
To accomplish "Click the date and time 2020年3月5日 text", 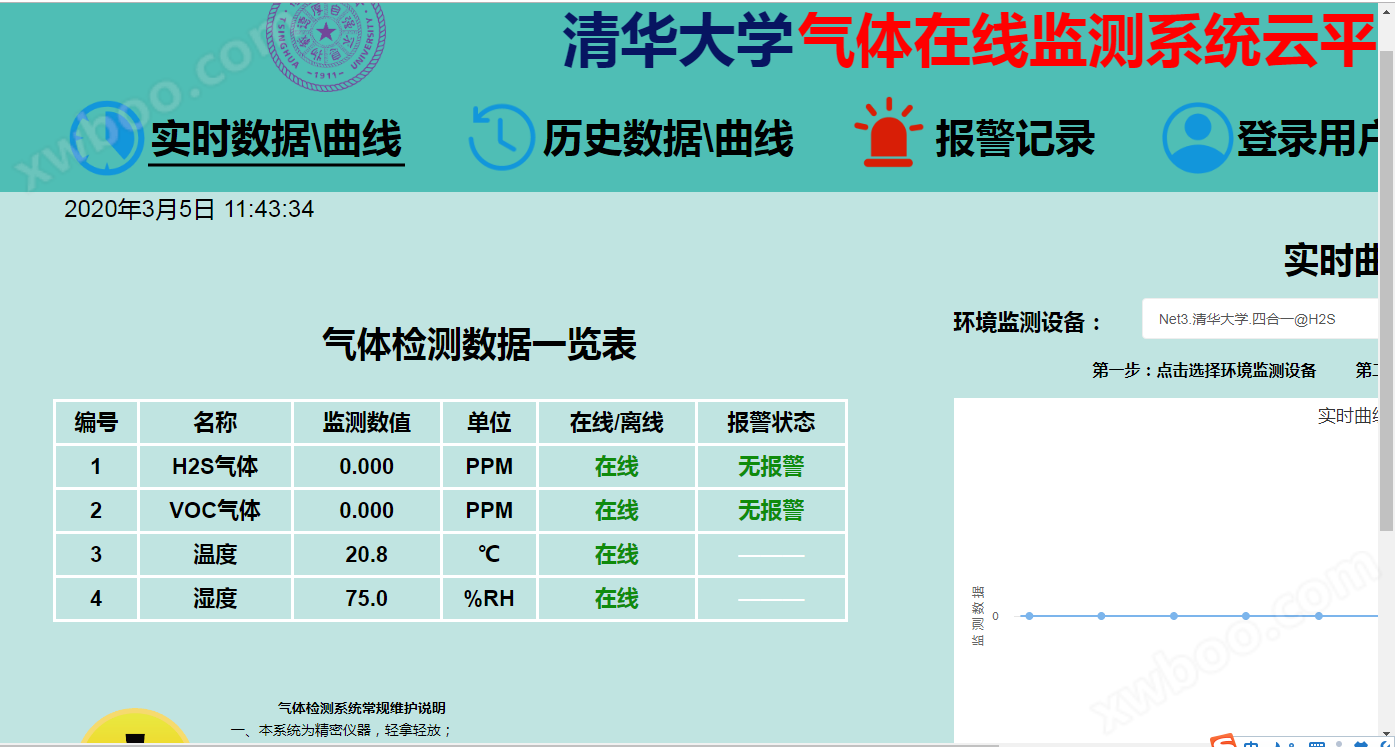I will 189,209.
